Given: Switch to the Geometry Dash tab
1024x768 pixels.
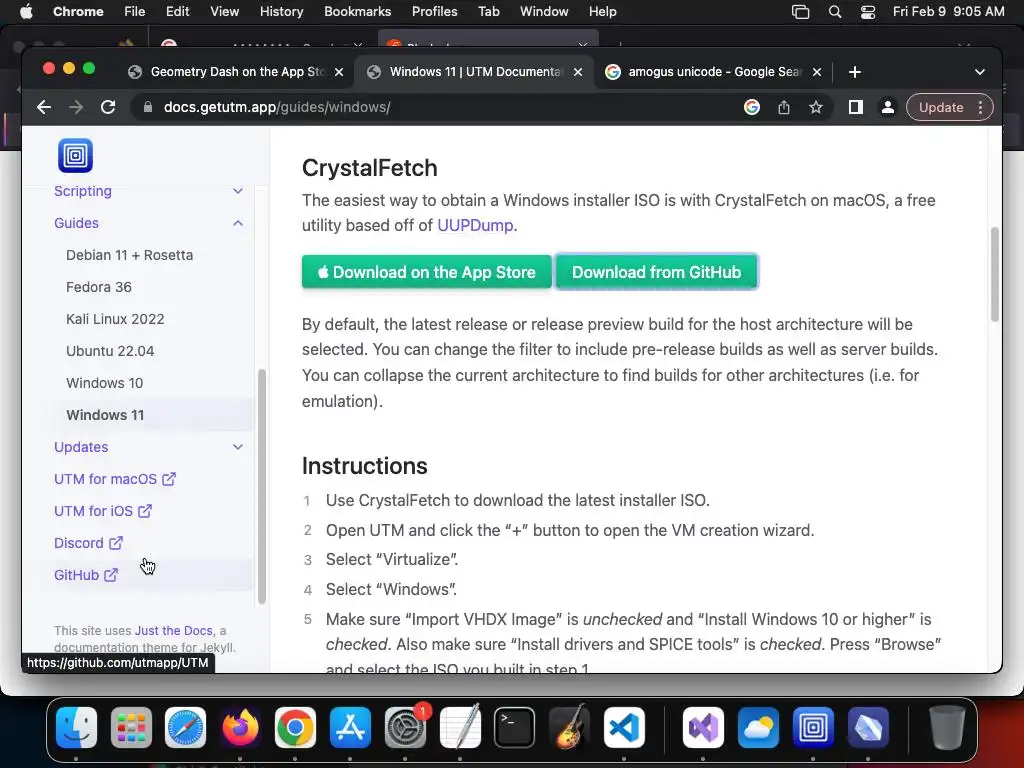Looking at the screenshot, I should coord(236,72).
